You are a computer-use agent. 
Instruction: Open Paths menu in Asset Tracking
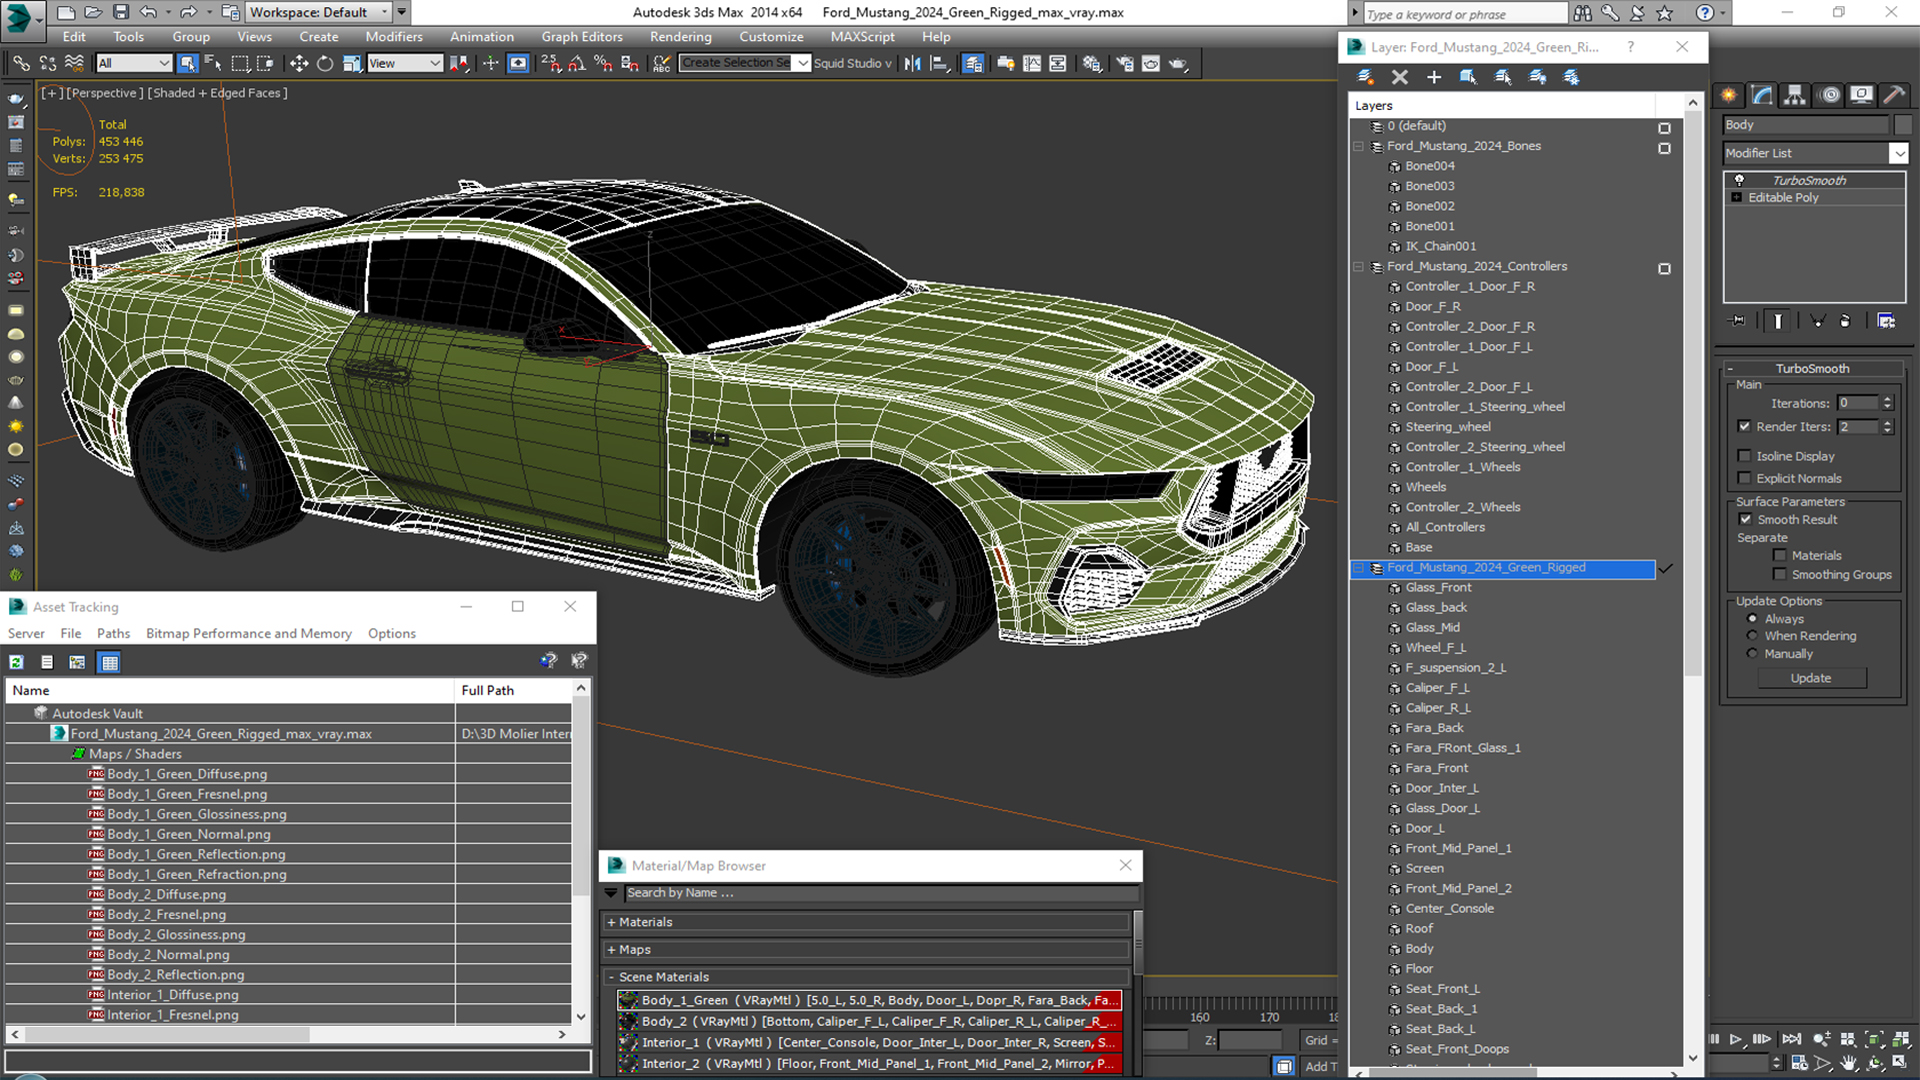coord(113,633)
